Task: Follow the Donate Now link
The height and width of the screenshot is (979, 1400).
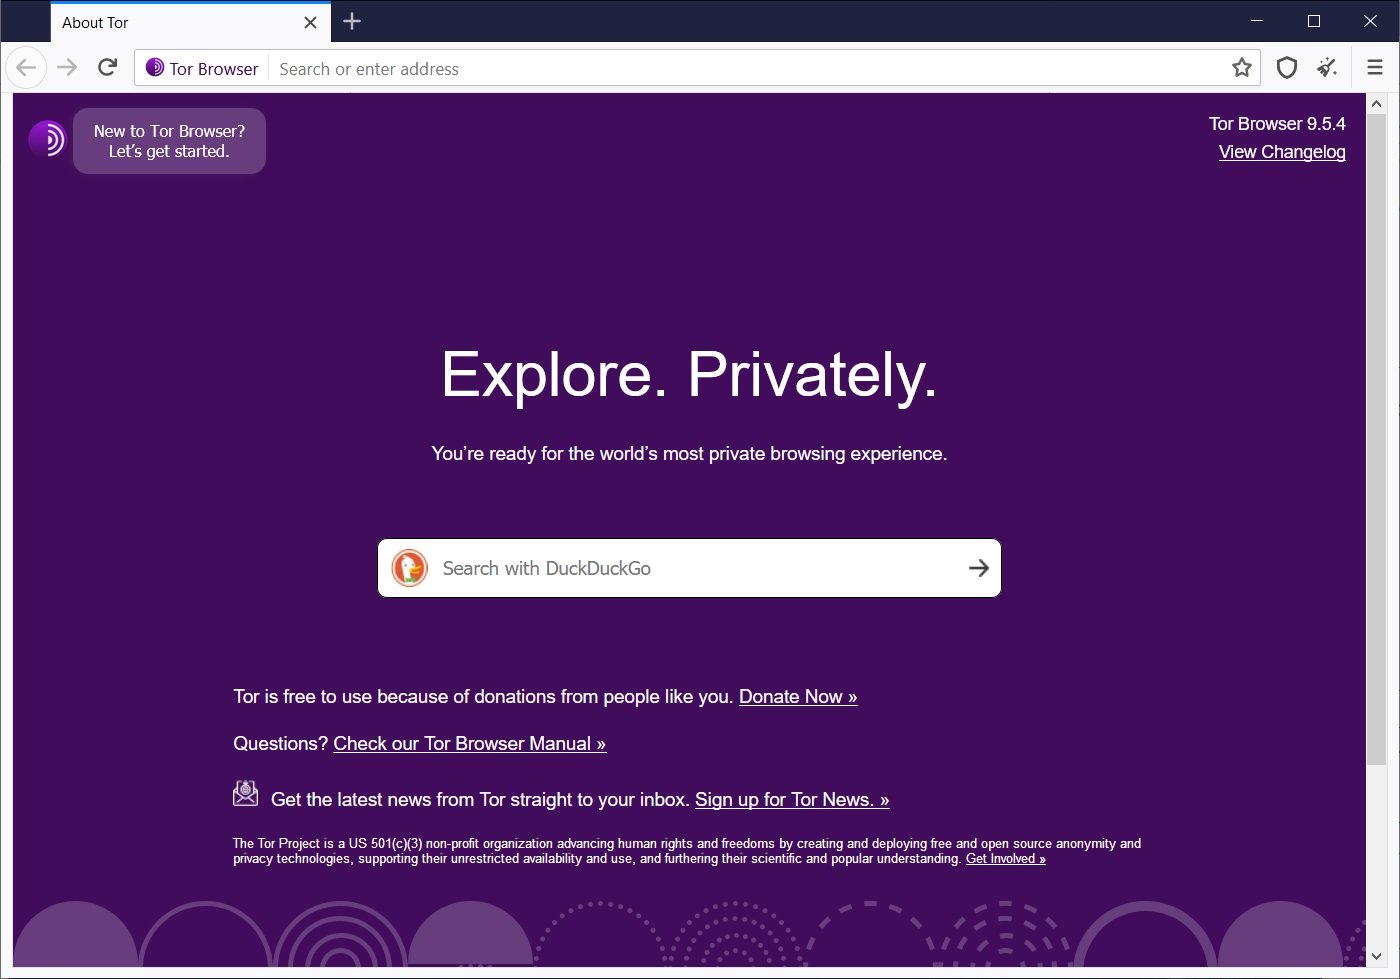Action: (x=798, y=697)
